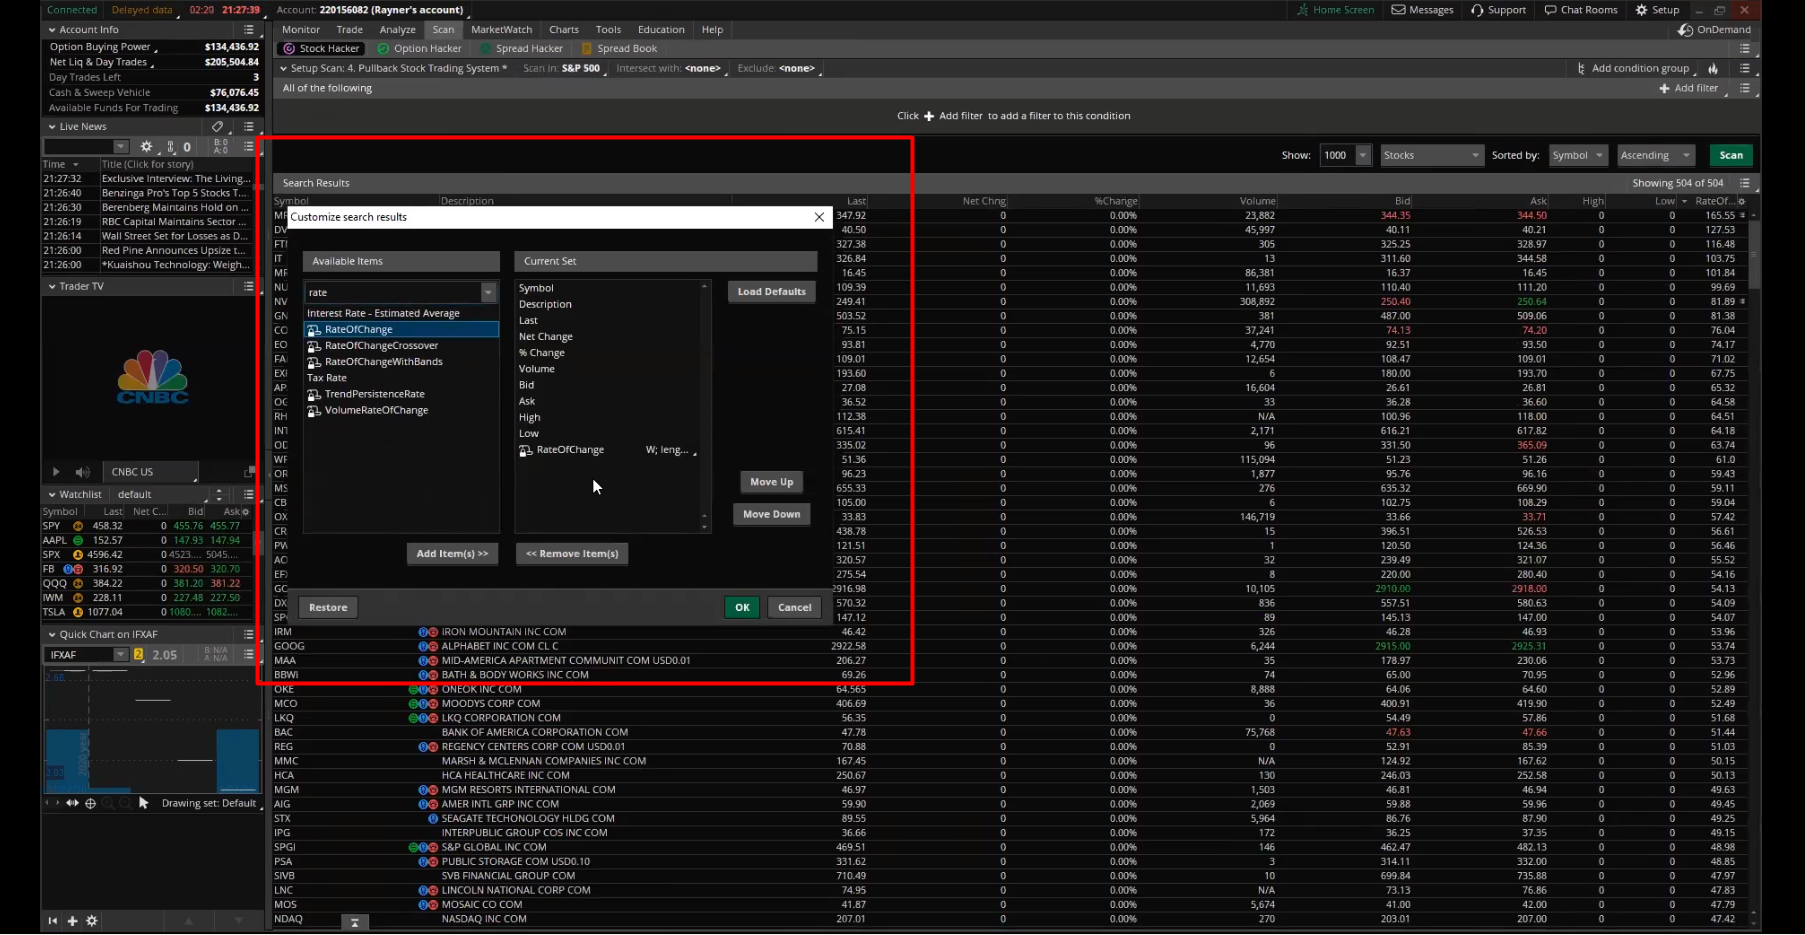The width and height of the screenshot is (1805, 935).
Task: Open the Trade tab
Action: (350, 30)
